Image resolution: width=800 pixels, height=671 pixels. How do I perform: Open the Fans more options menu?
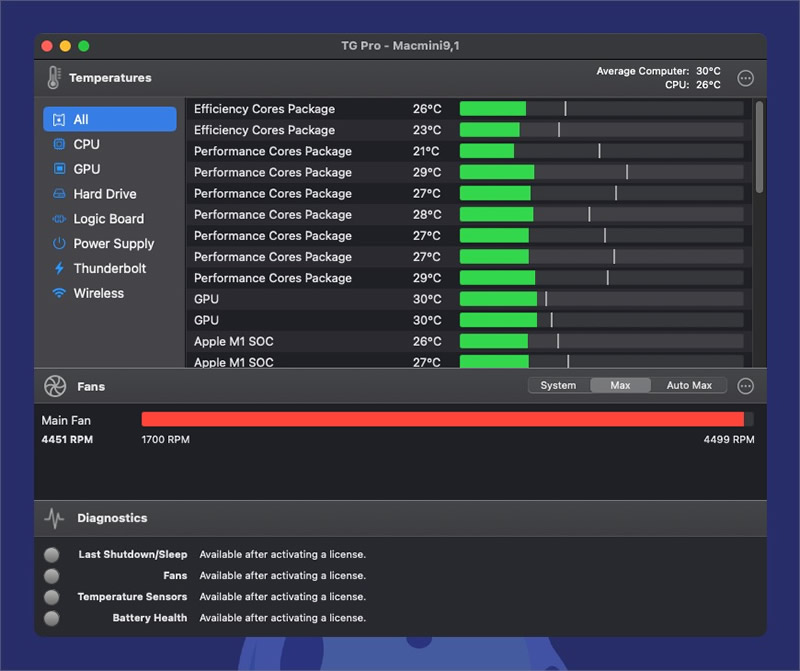point(745,386)
